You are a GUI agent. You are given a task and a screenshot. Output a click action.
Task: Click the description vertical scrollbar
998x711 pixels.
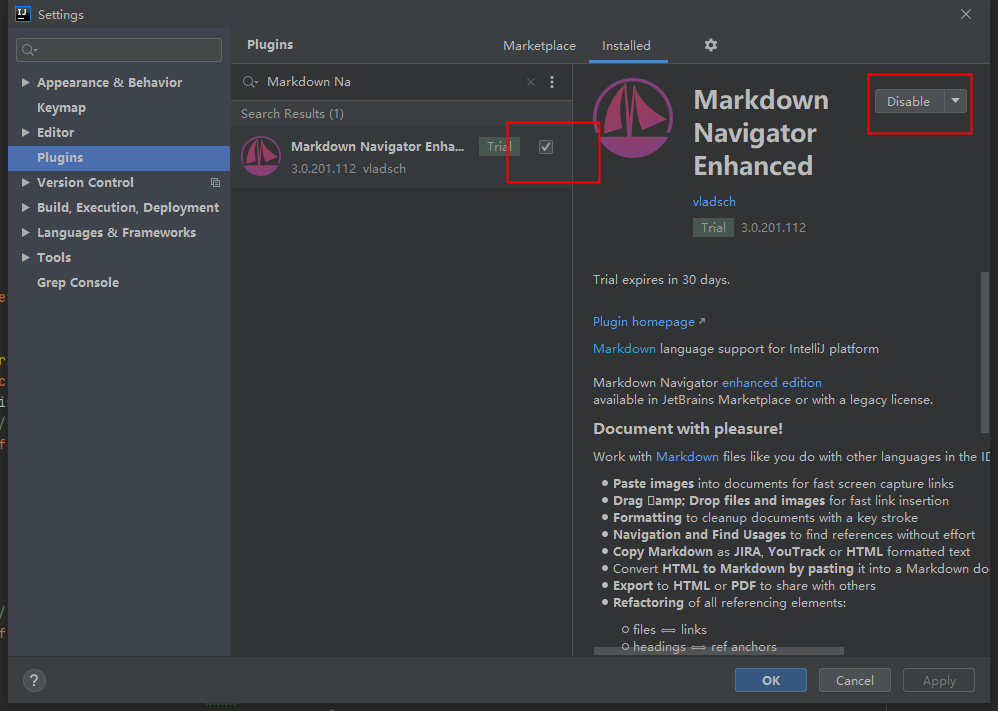985,353
